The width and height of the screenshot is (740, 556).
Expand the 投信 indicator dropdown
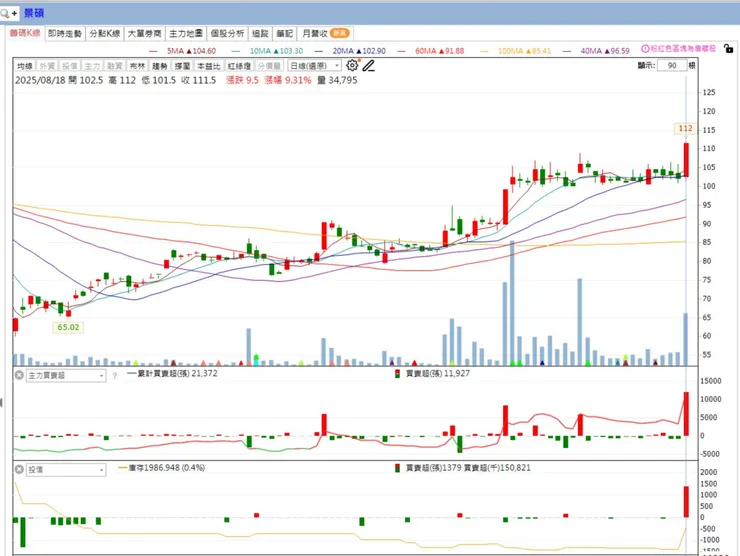click(x=66, y=470)
